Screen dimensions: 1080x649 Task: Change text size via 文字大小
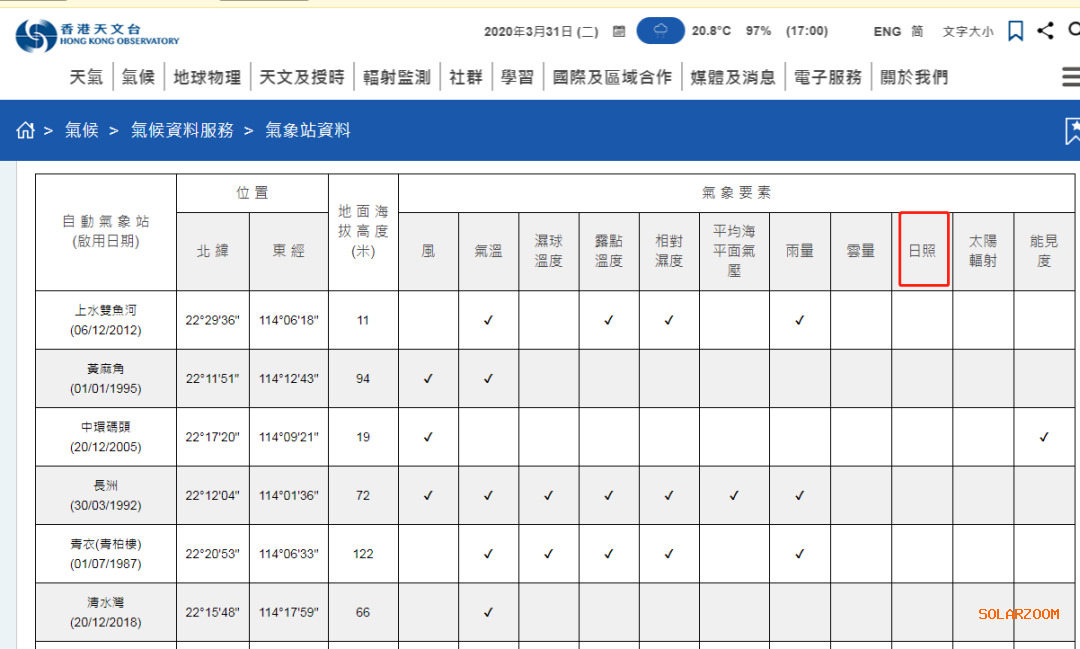[x=968, y=32]
